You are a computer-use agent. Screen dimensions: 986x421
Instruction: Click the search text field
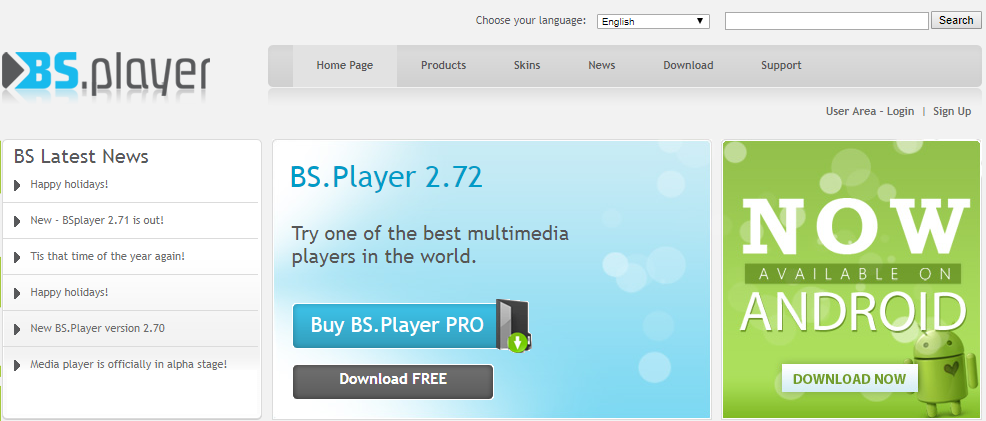[826, 21]
